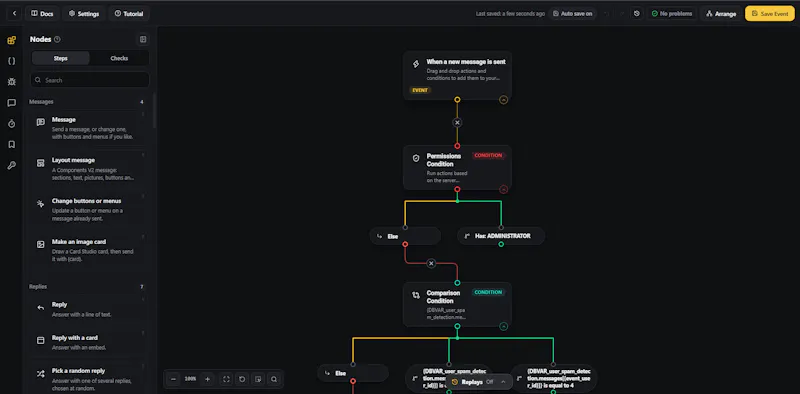Toggle the Auto save on switch

[573, 14]
